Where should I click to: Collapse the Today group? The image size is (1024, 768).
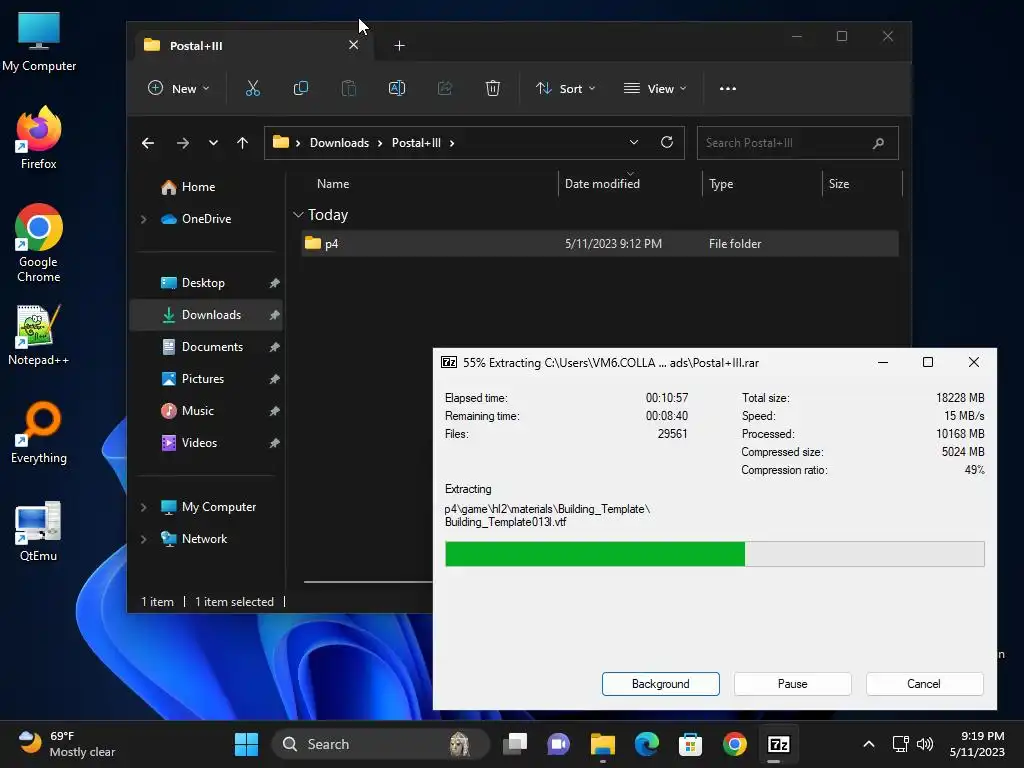point(298,215)
